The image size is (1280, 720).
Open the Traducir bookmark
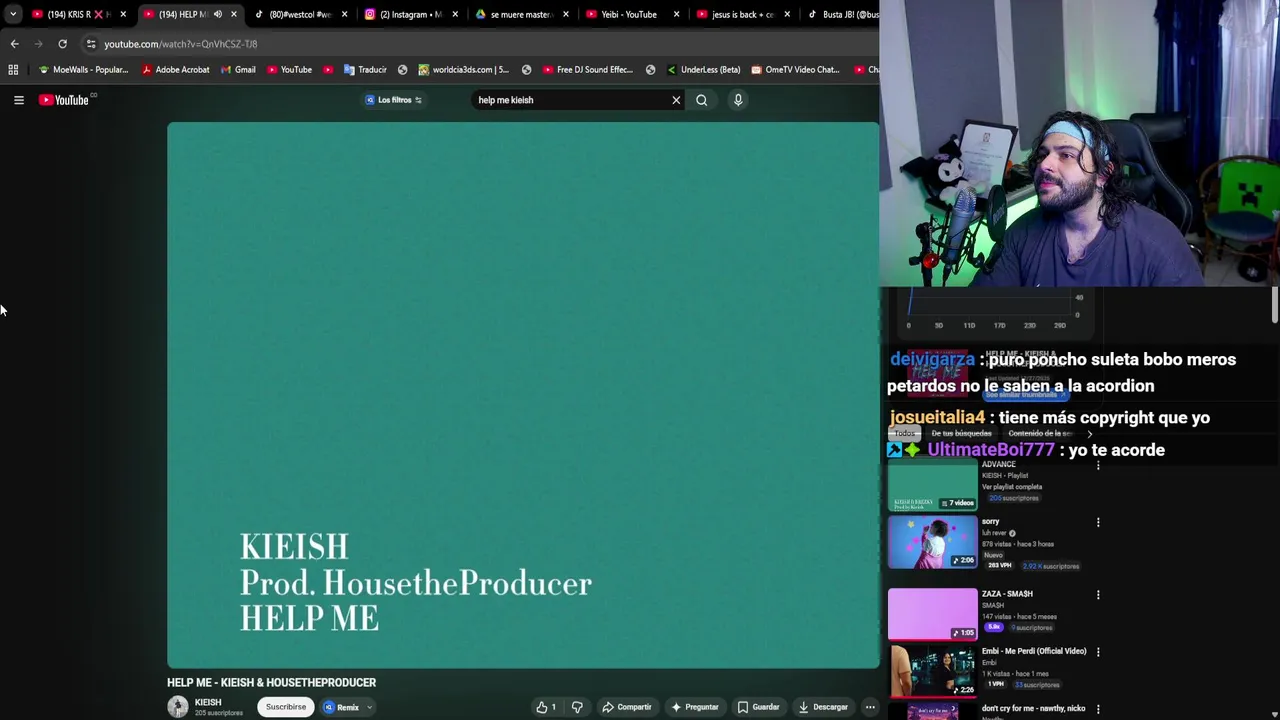coord(365,70)
